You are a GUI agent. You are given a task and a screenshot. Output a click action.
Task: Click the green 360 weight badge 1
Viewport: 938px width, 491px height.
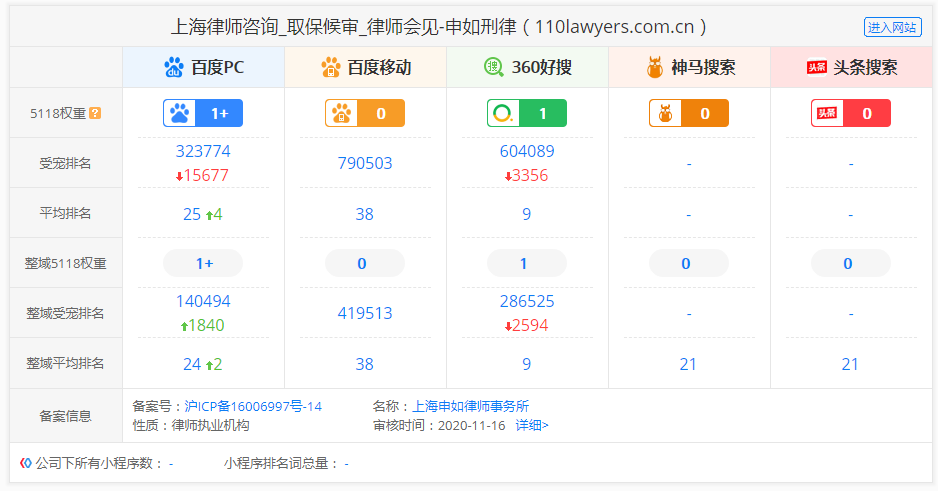(x=527, y=113)
